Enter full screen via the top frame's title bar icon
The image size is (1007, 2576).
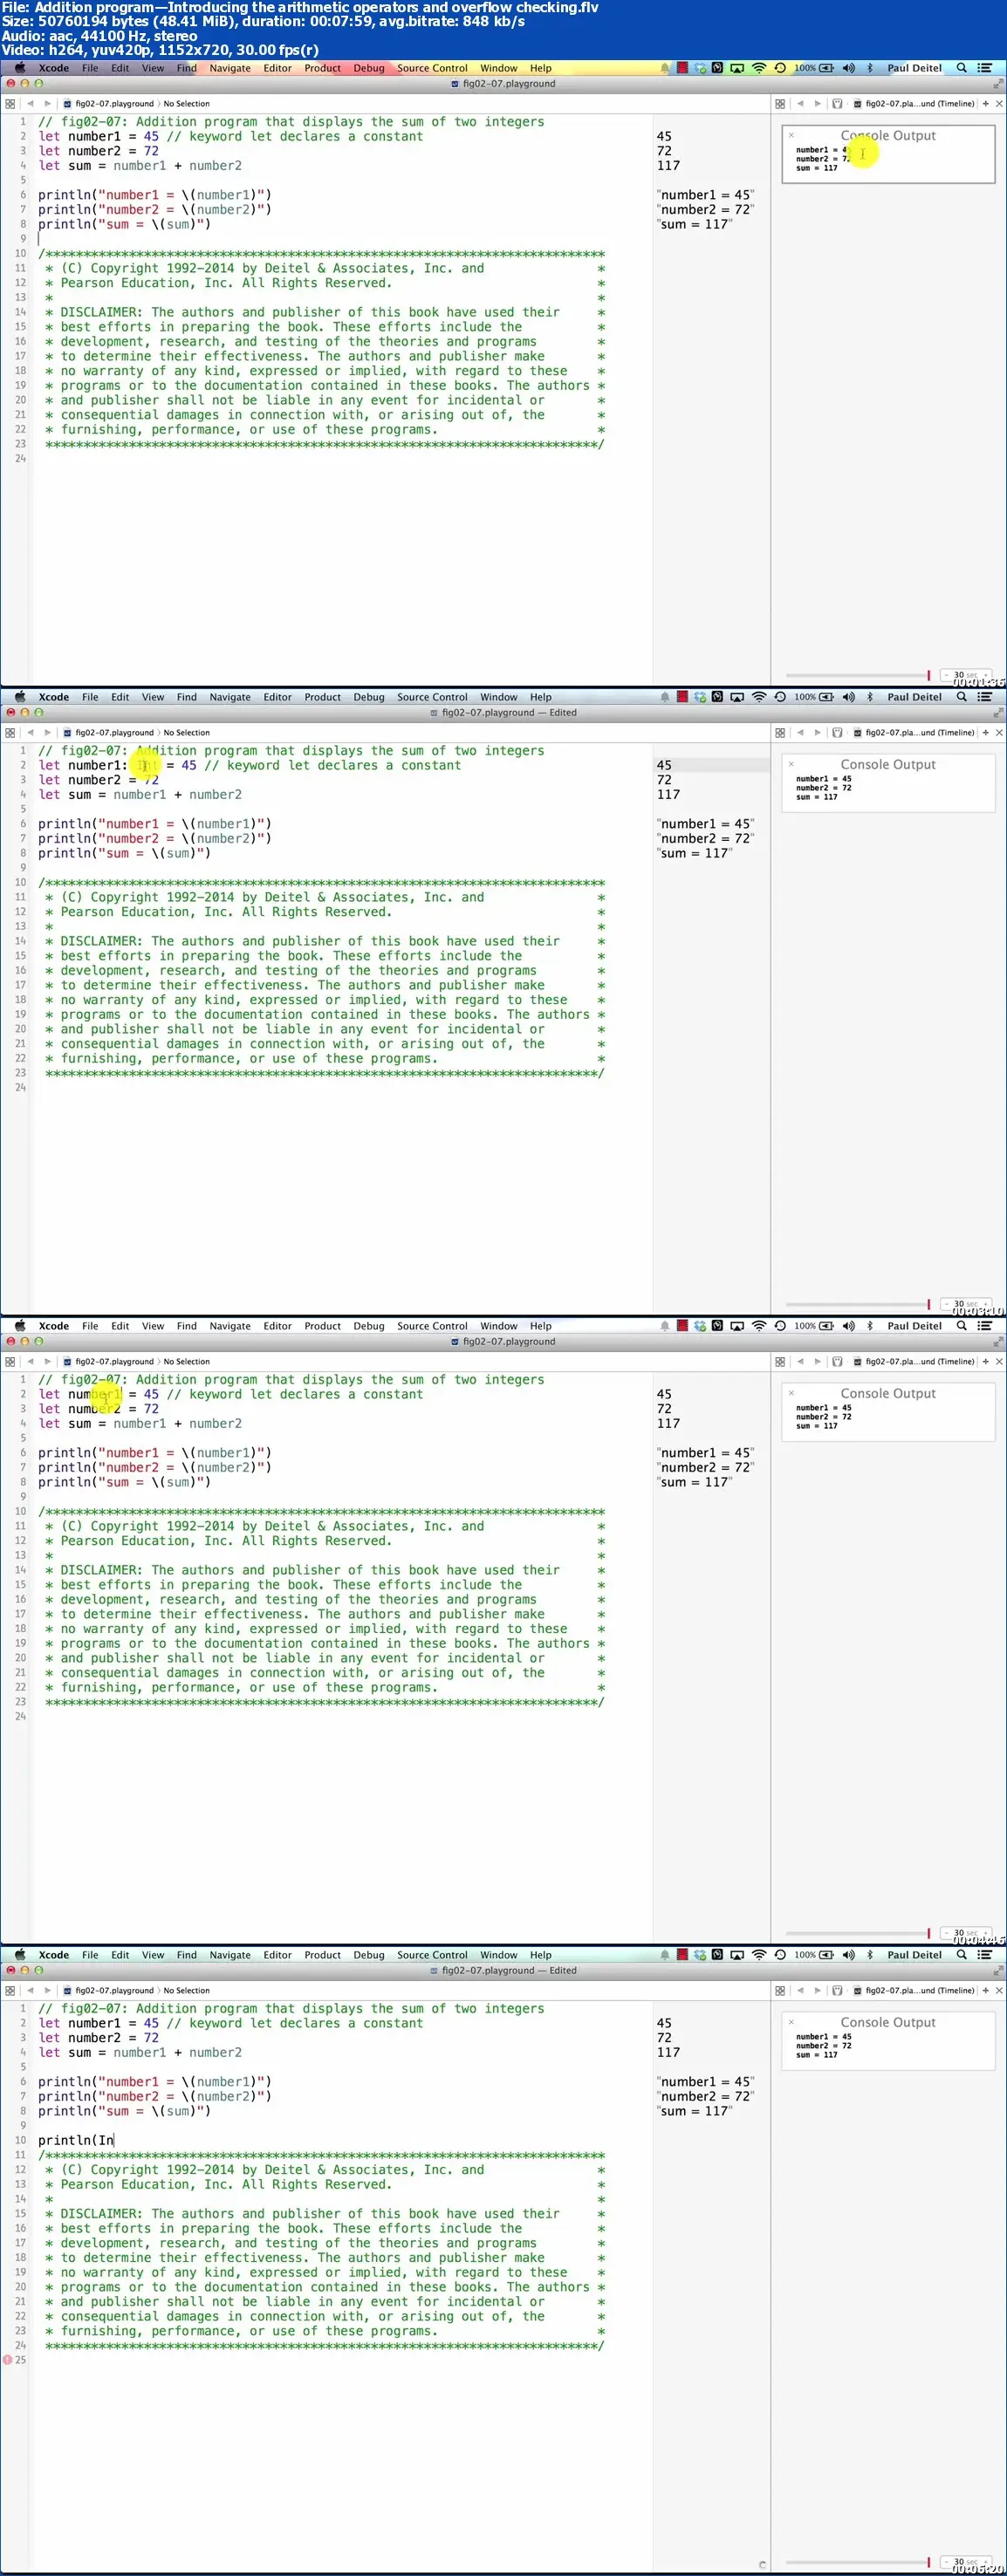click(997, 84)
